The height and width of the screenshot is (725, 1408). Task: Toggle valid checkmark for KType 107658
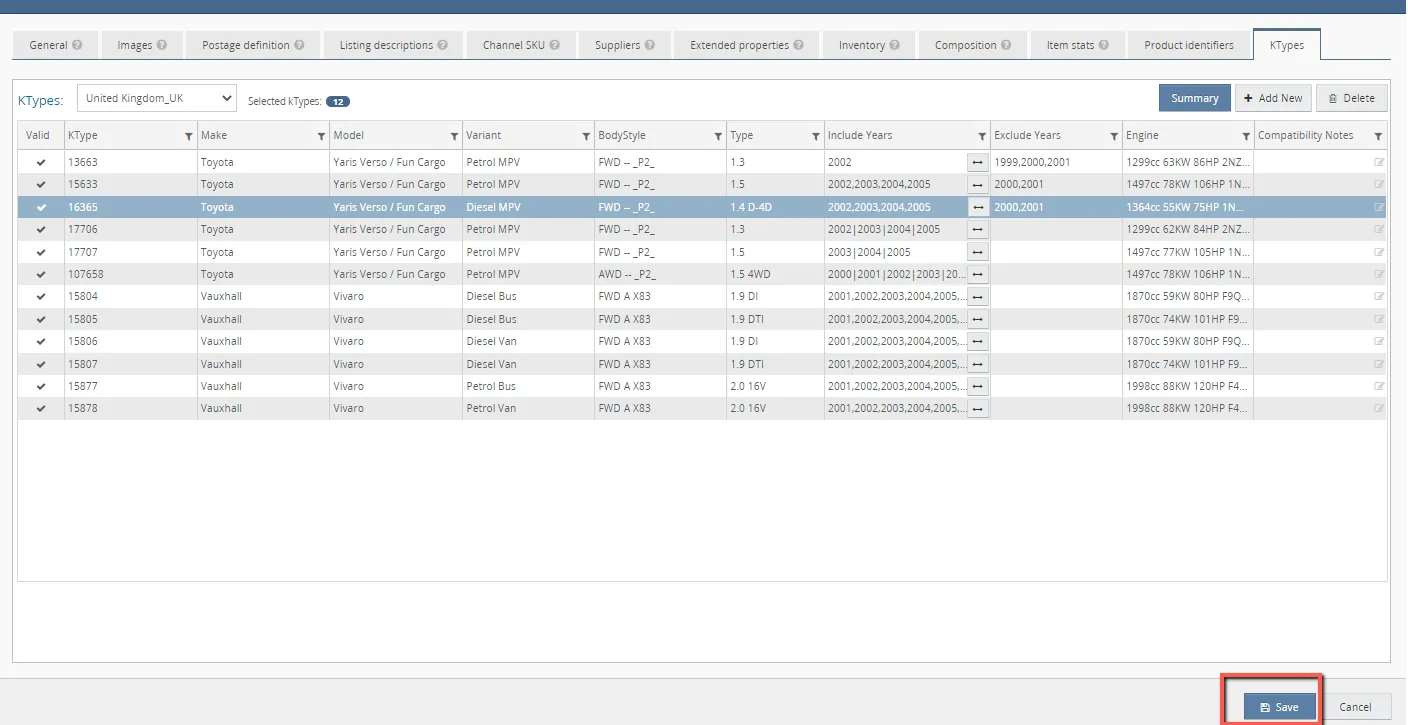[41, 274]
